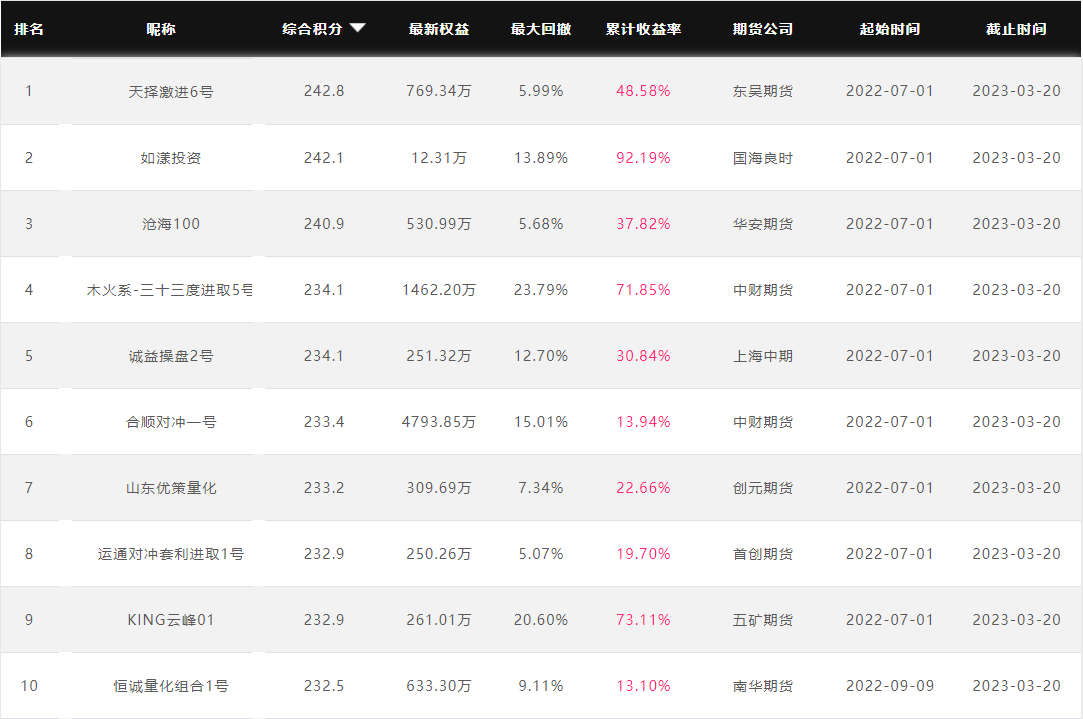Click the drawdown value 20.60%

click(x=541, y=620)
